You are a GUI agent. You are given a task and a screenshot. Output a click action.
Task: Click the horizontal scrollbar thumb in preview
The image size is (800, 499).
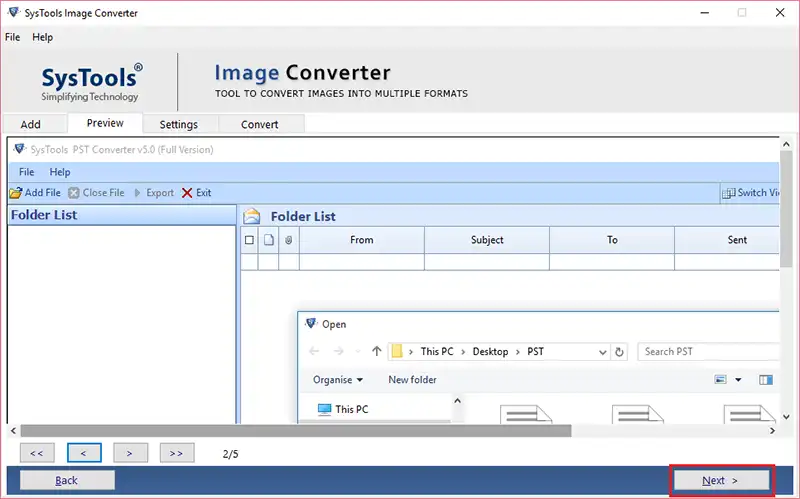point(296,431)
